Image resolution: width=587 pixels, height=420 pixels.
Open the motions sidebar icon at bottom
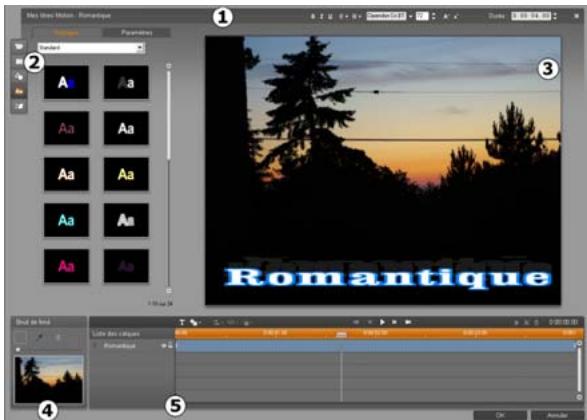coord(19,106)
